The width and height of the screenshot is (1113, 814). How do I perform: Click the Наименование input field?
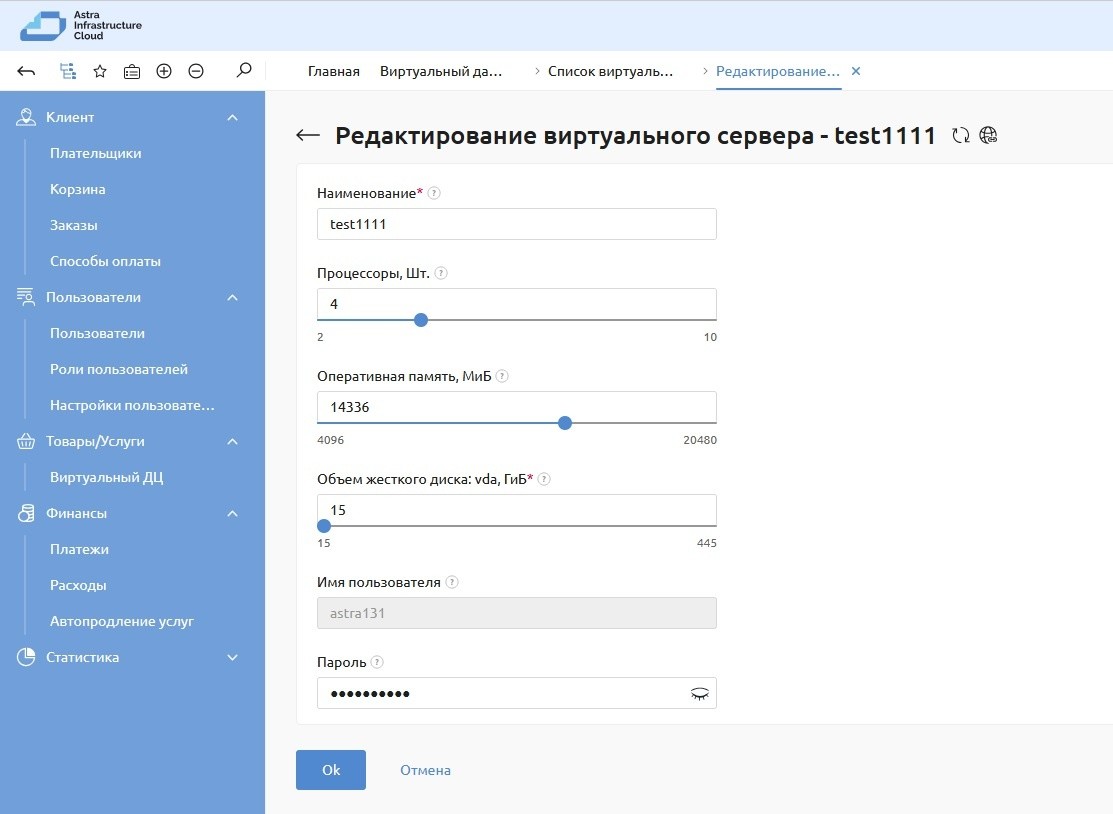(516, 224)
